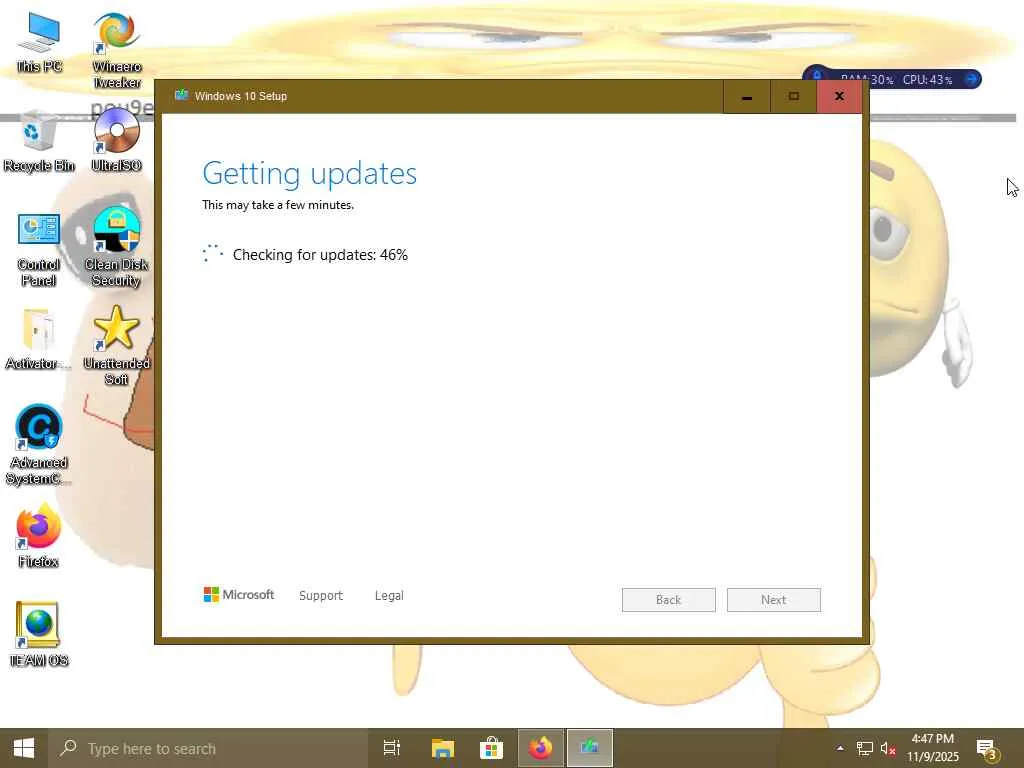Show hidden system tray icons
The image size is (1024, 768).
click(840, 748)
